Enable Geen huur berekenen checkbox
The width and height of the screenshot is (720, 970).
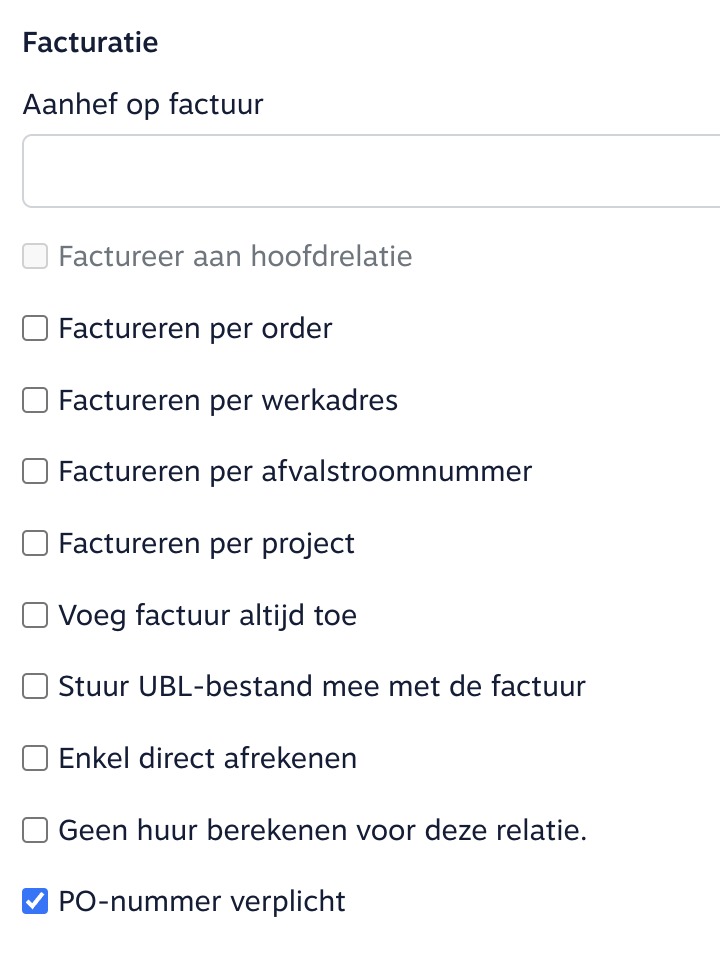tap(35, 830)
